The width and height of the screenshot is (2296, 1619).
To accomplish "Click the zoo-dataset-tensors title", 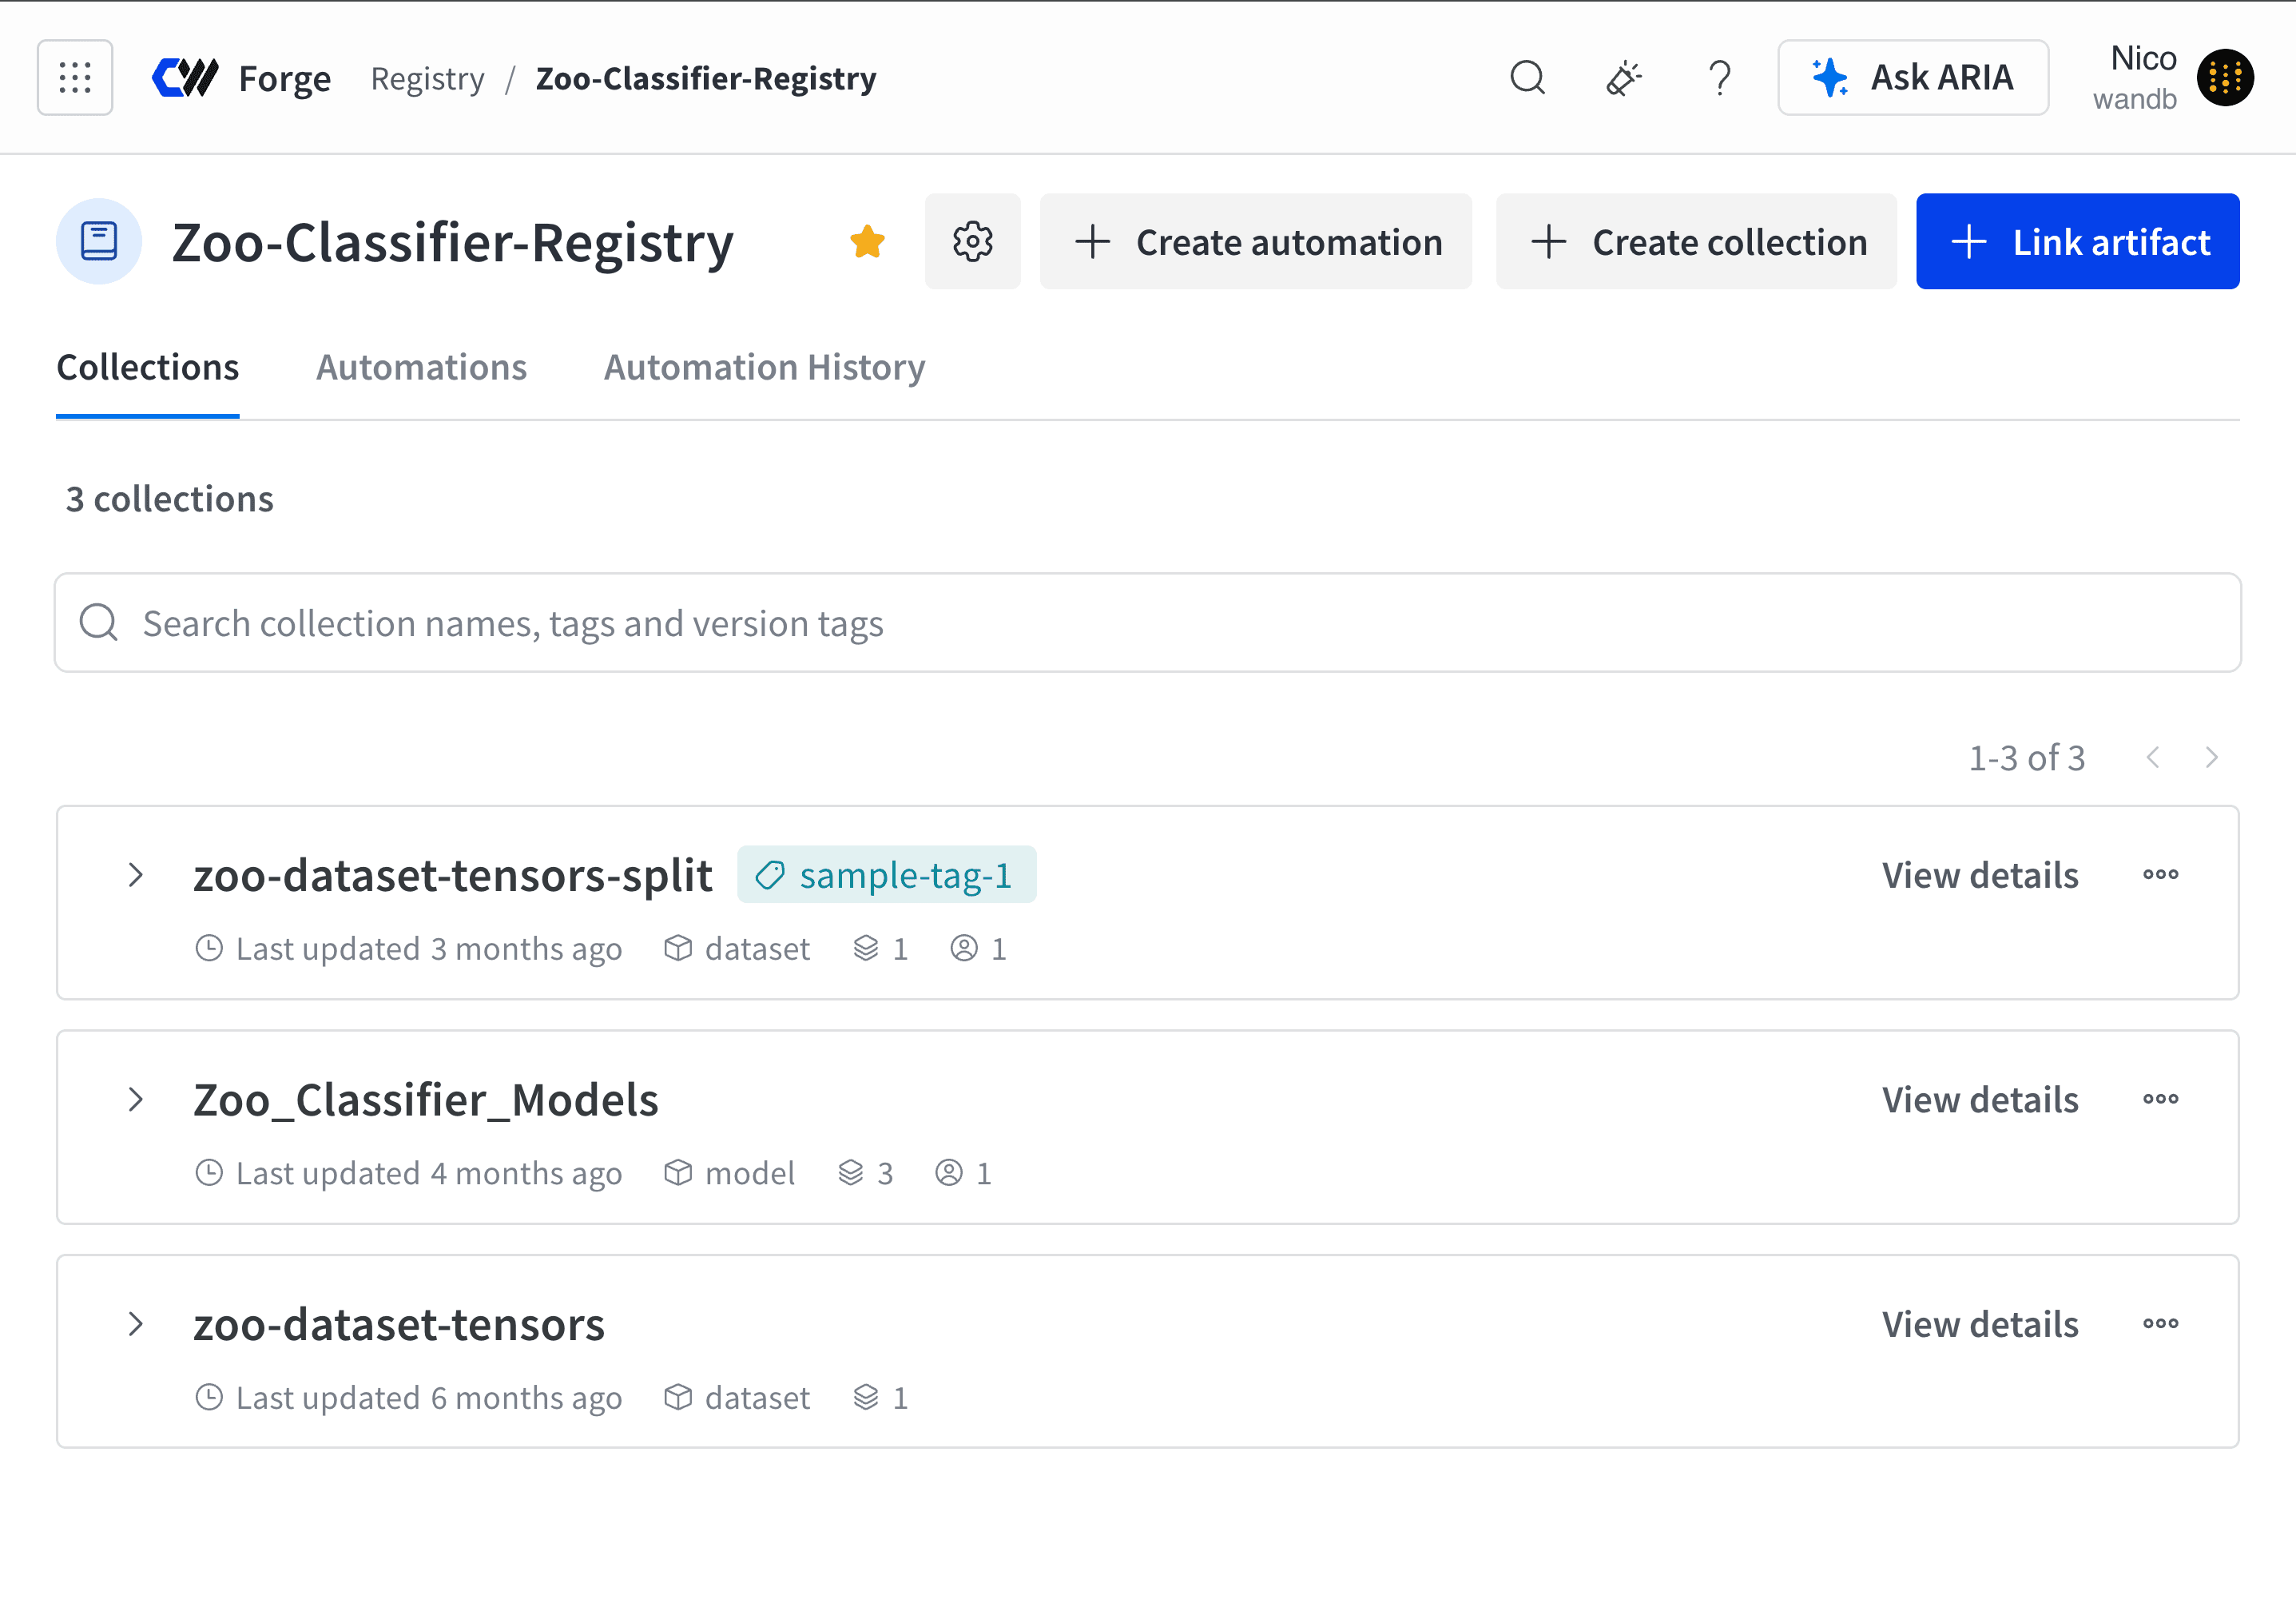I will pyautogui.click(x=399, y=1324).
